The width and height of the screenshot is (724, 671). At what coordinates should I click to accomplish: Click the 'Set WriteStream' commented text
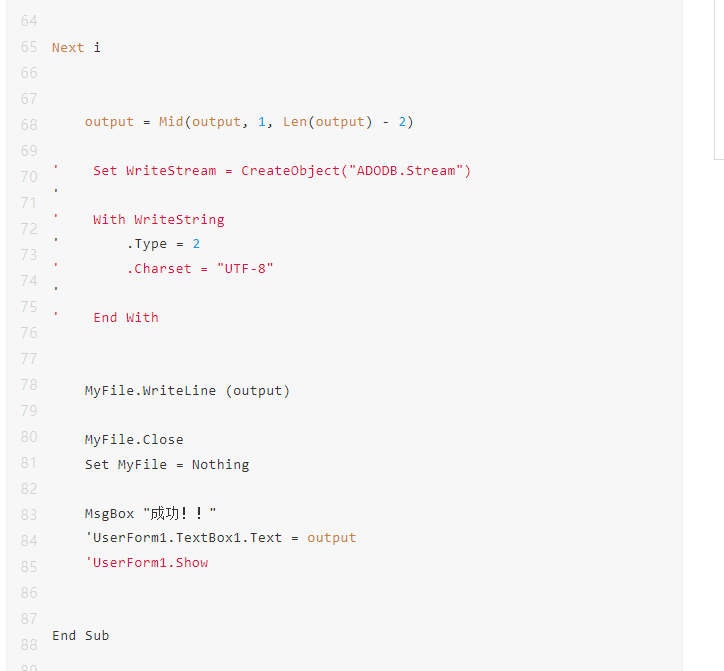pos(154,171)
